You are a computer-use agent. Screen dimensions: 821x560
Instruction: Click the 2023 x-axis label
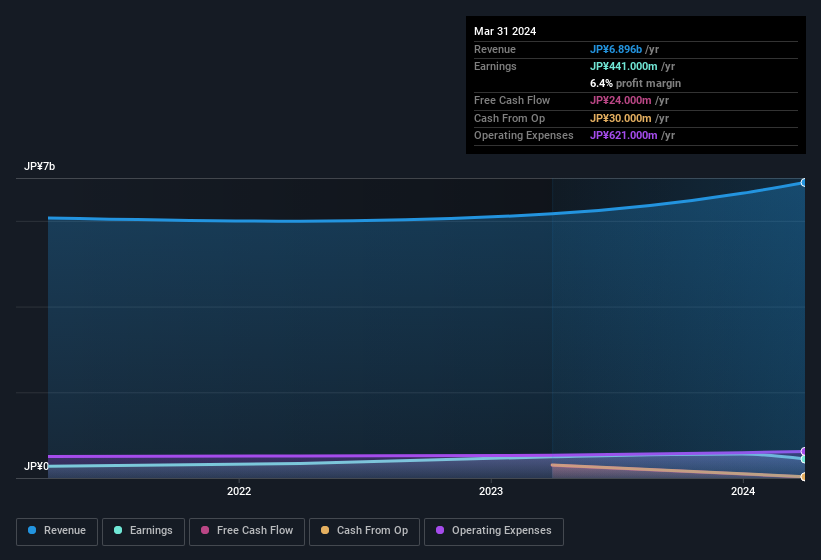(x=491, y=491)
